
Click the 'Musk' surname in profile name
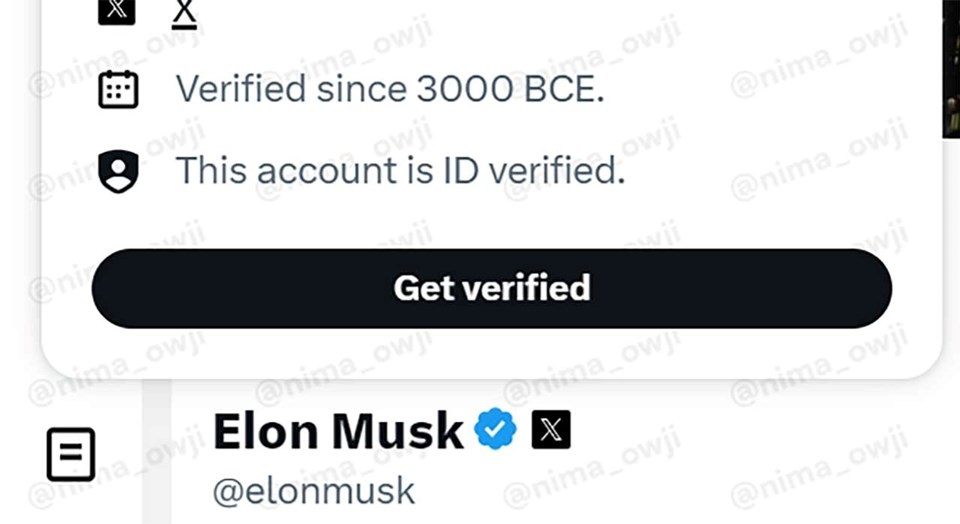[397, 432]
